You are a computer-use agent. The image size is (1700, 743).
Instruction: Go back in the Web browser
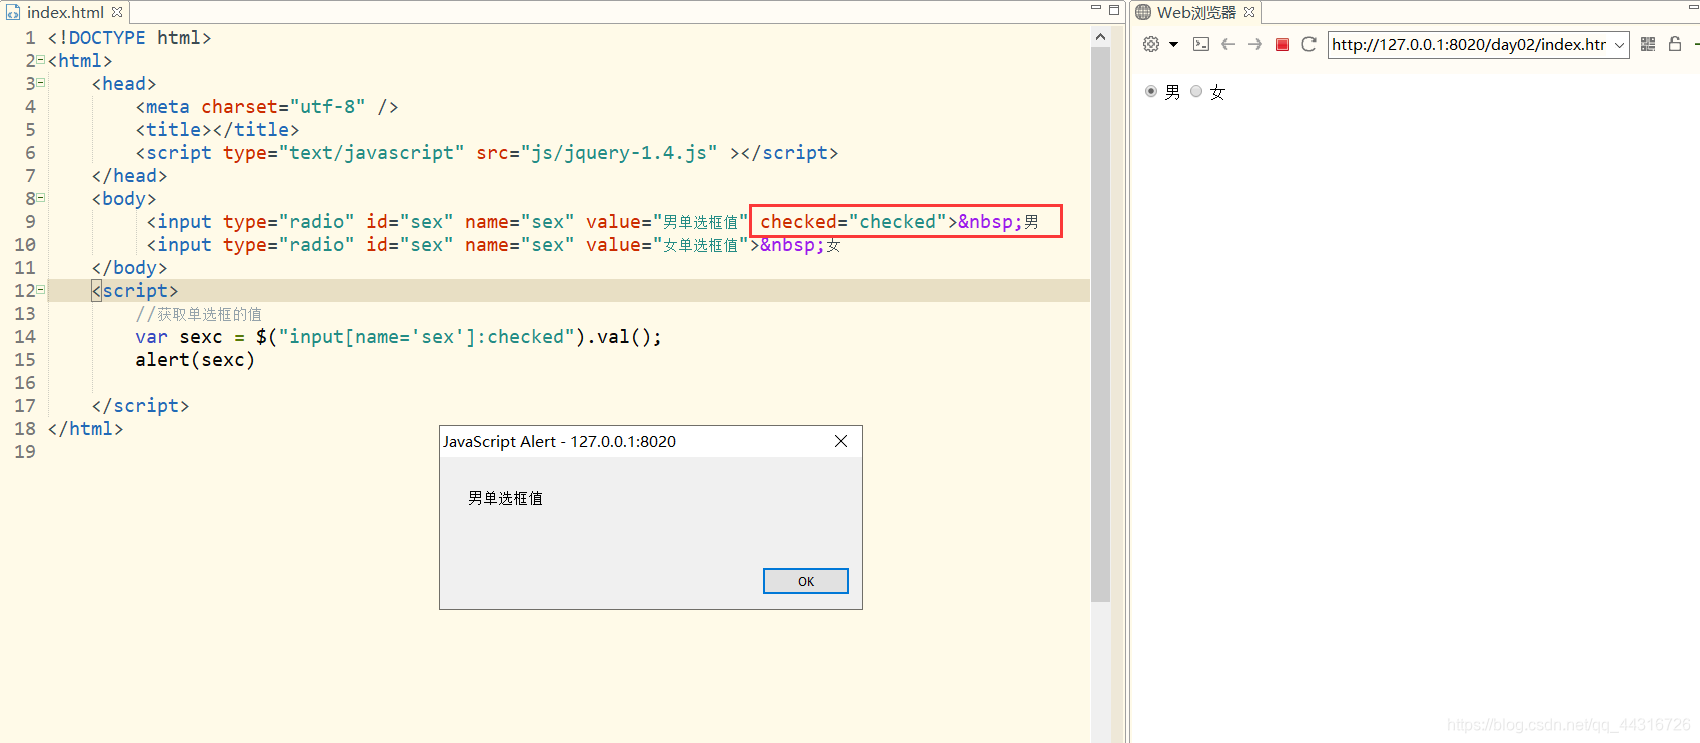[1228, 44]
